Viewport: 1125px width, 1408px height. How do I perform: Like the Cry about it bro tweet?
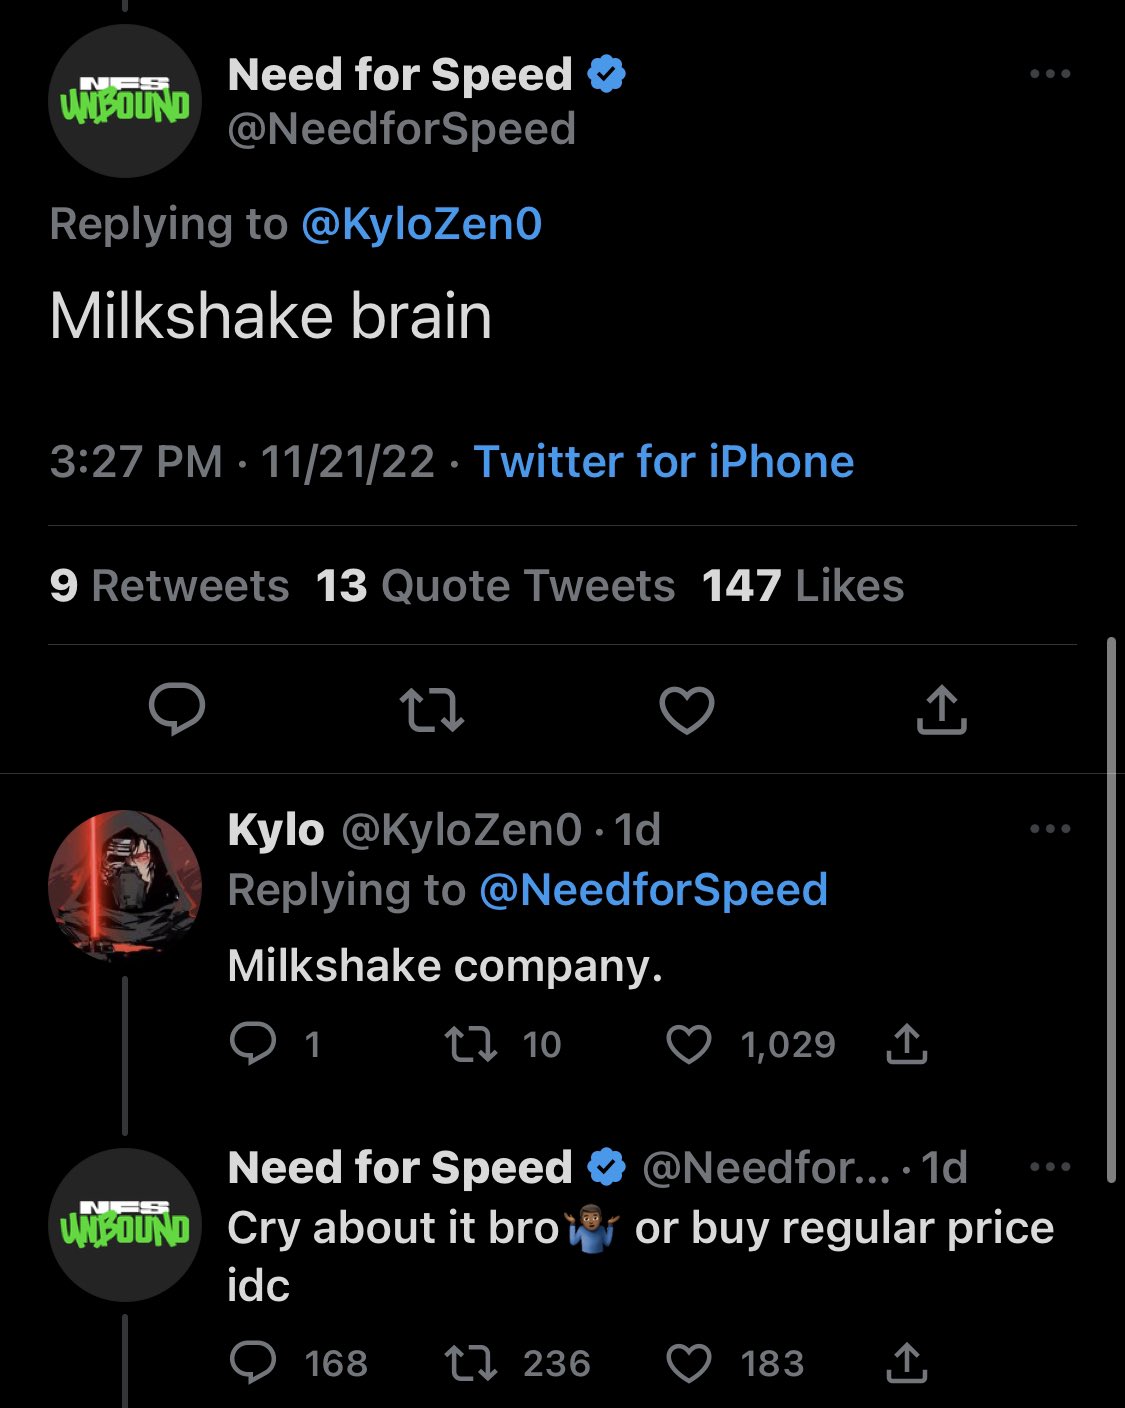click(x=689, y=1363)
